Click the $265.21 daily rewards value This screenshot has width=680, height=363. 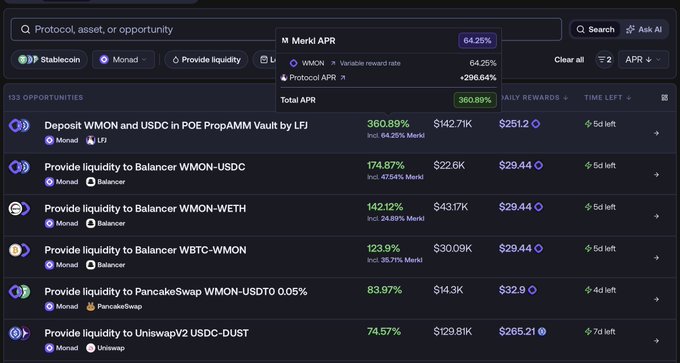click(517, 331)
